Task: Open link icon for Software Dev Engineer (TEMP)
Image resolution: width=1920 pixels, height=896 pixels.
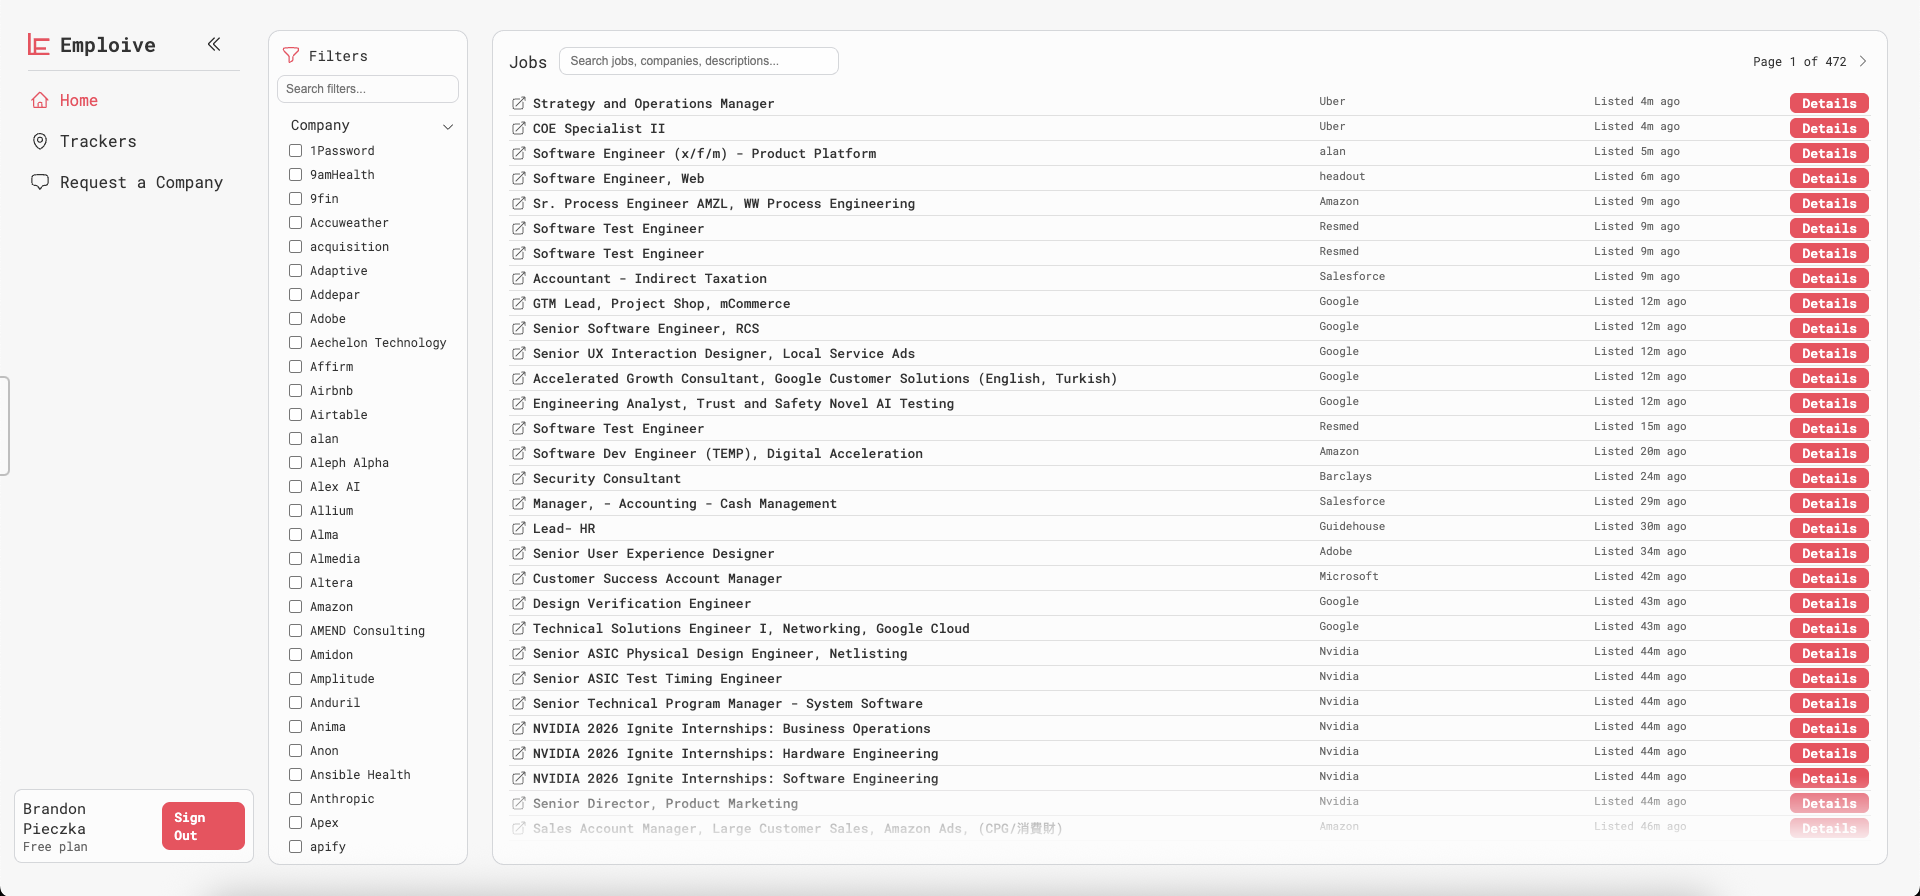Action: point(519,453)
